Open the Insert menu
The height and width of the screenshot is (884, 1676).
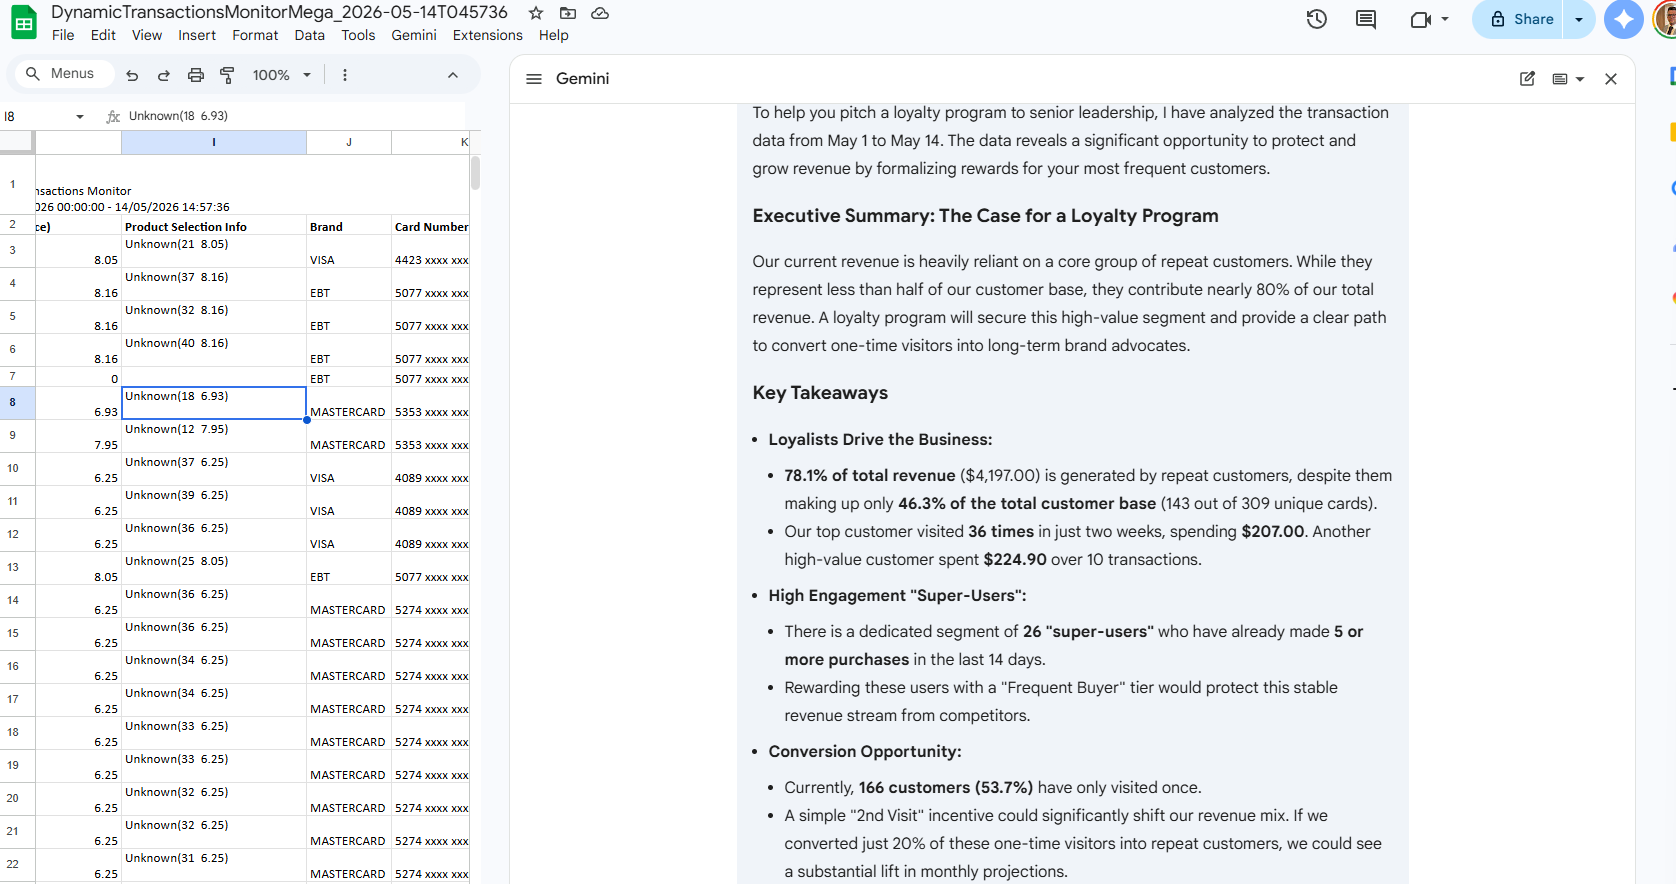(197, 35)
